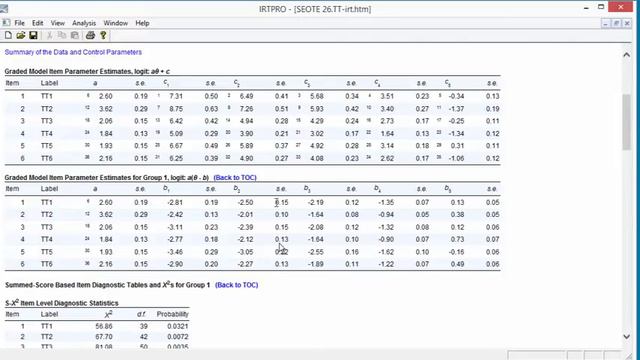Click value 3.14 in TT5 c4 column
640x360 pixels.
387,146
